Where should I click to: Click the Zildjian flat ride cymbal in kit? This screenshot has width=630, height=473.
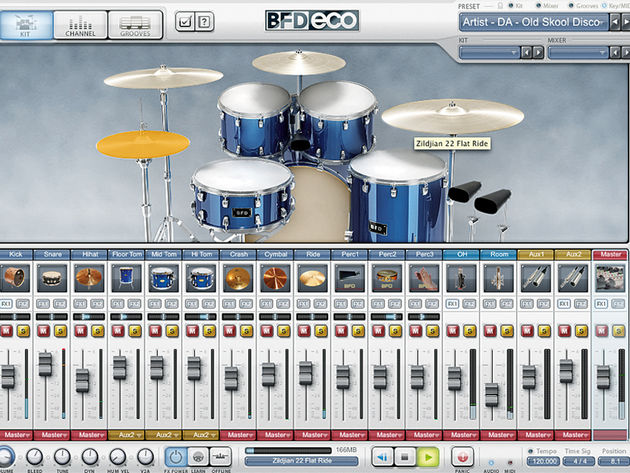453,117
